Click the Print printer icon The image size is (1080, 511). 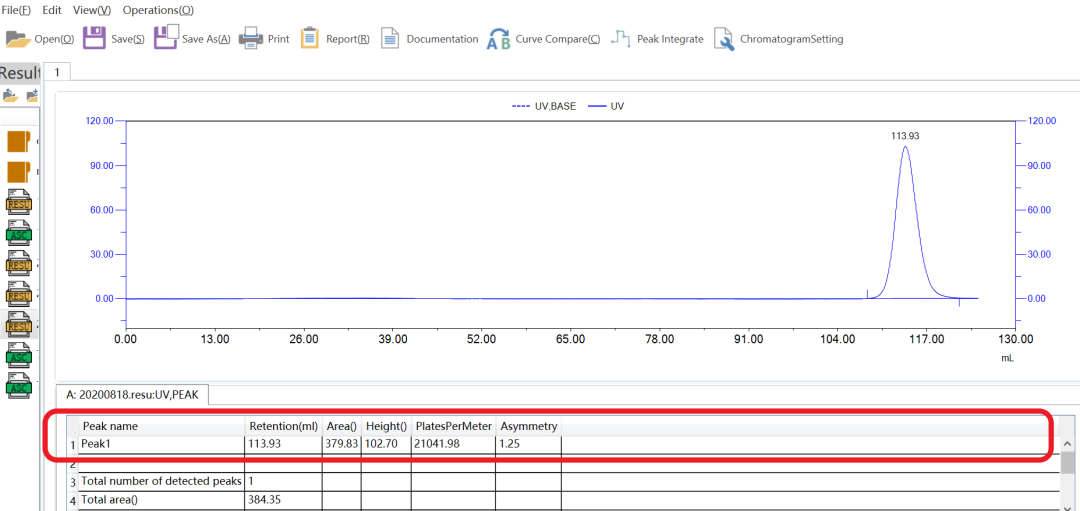coord(250,39)
